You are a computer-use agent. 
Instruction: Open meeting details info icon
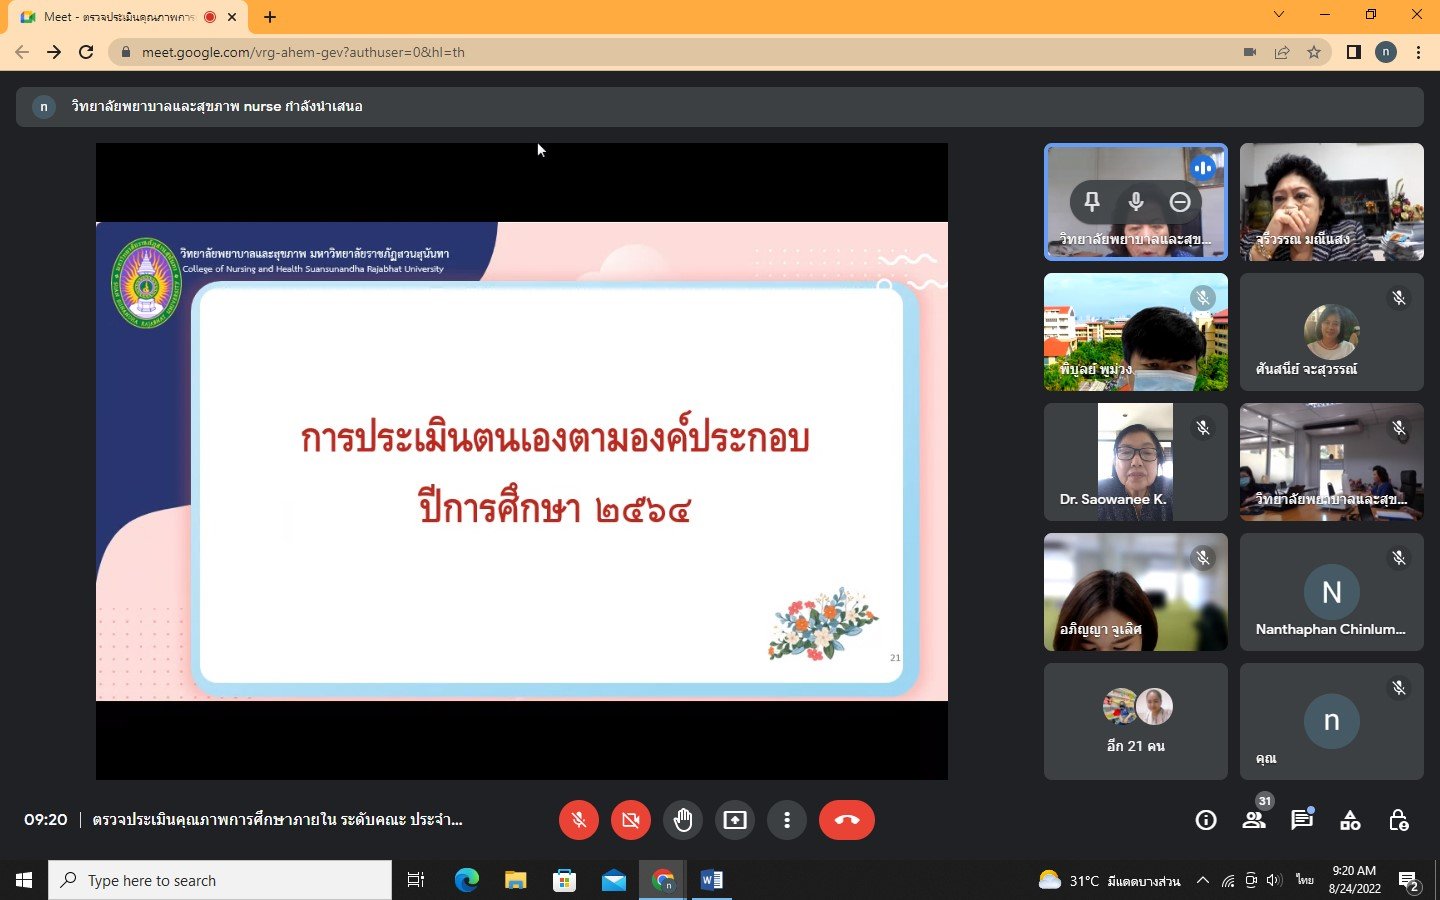(x=1206, y=820)
